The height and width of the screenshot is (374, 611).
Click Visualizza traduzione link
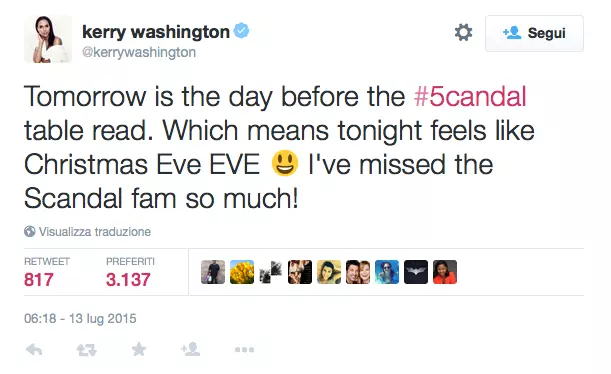coord(95,231)
